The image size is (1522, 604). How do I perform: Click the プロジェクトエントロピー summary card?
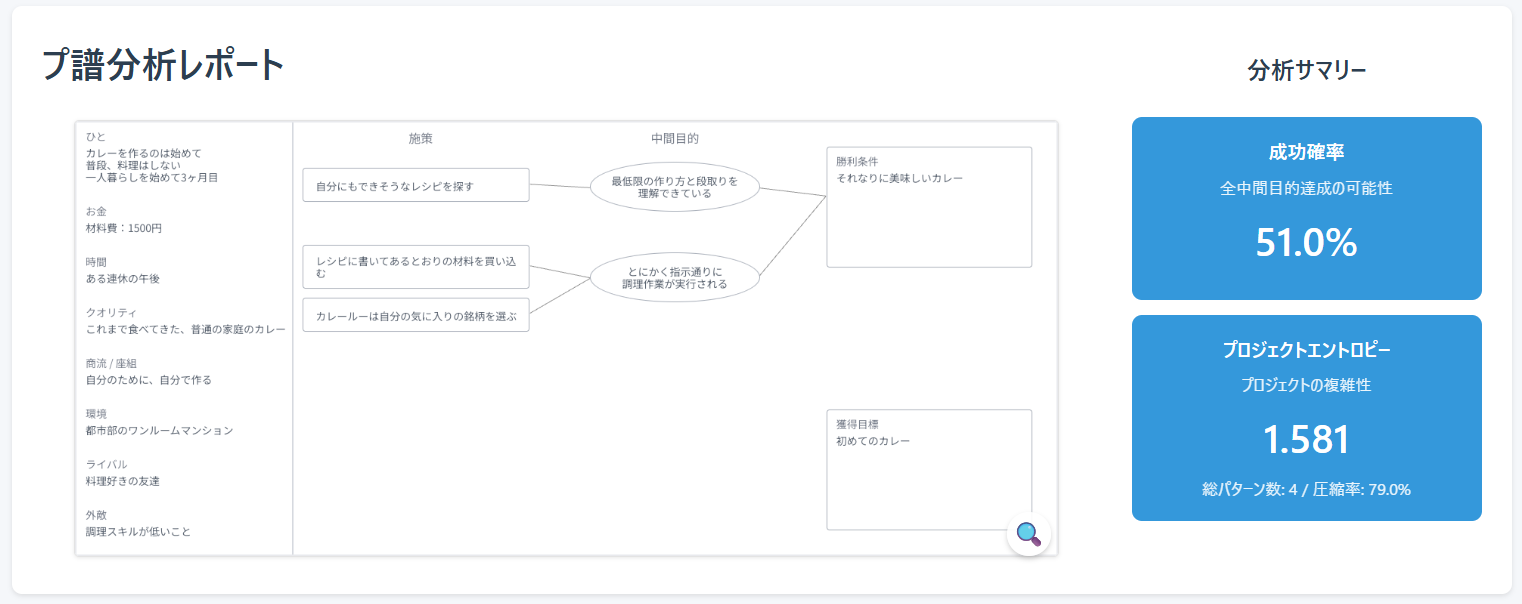[1306, 417]
